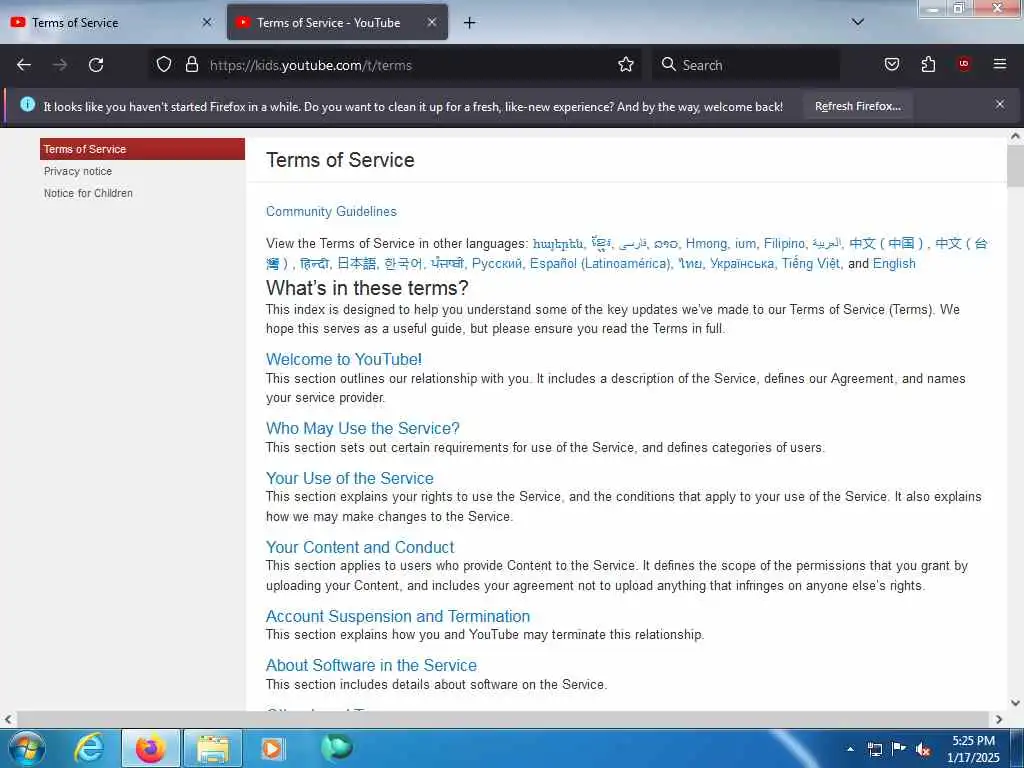Bookmark this page with the star icon
This screenshot has width=1024, height=768.
[626, 65]
